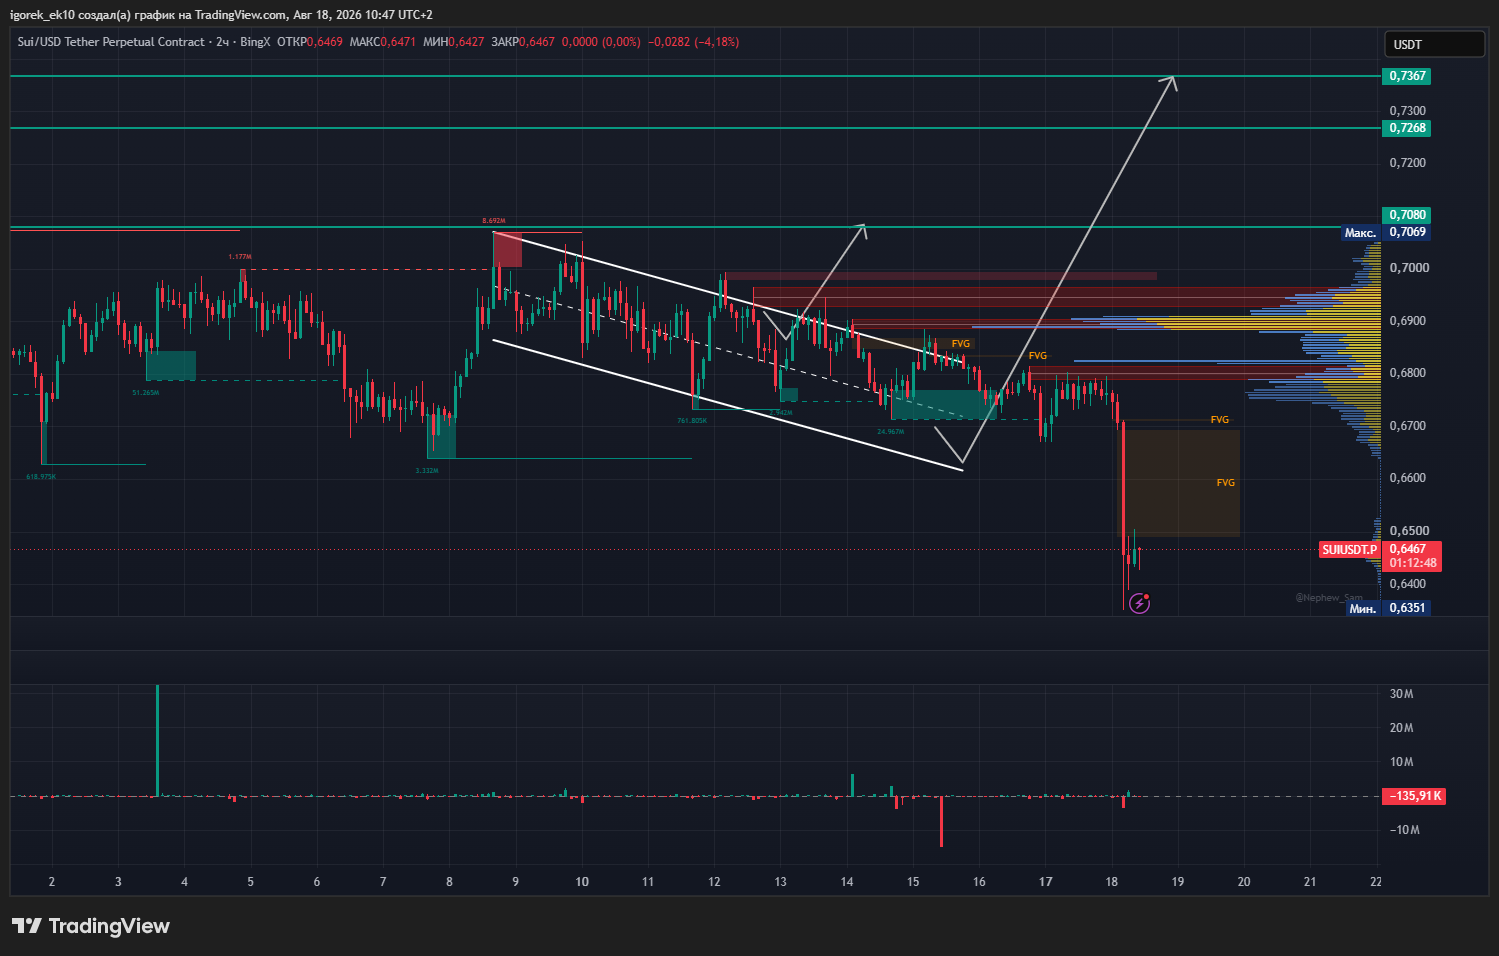This screenshot has width=1499, height=956.
Task: Select the 0,7080 green price level label
Action: [x=1407, y=215]
